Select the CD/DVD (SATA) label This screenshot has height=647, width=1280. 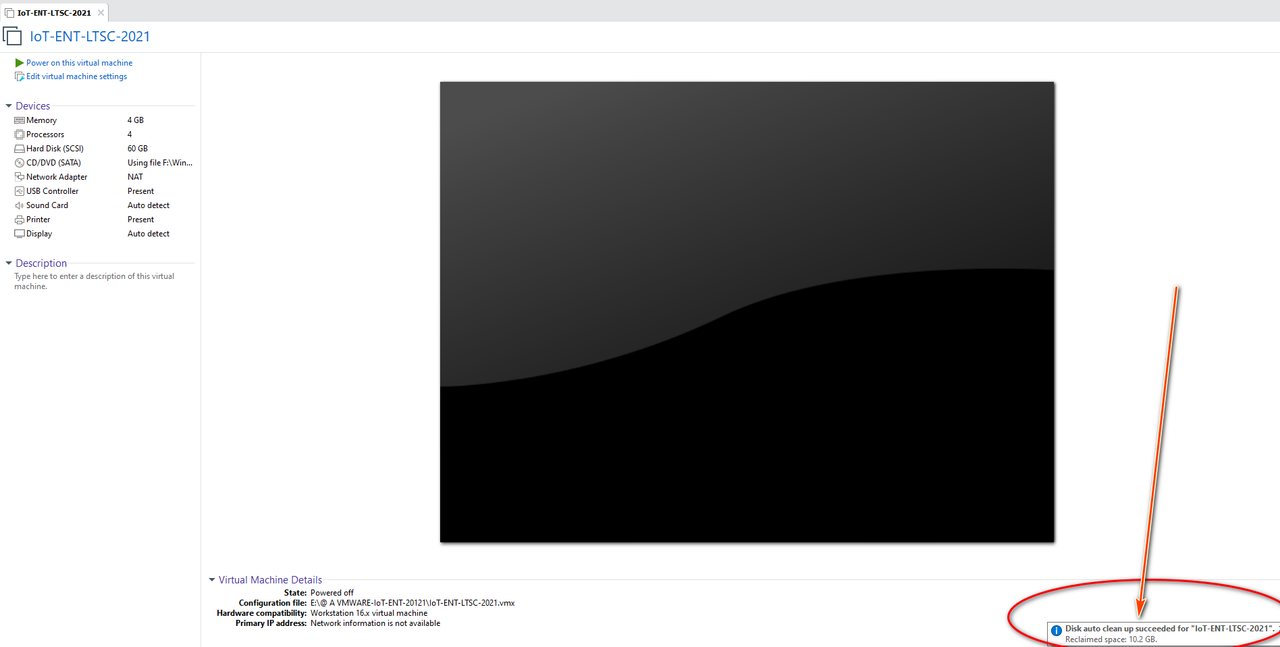click(x=54, y=162)
